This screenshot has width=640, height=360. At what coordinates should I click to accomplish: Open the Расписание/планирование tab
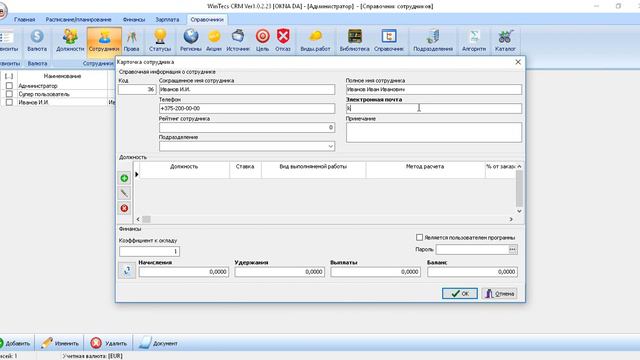coord(78,19)
